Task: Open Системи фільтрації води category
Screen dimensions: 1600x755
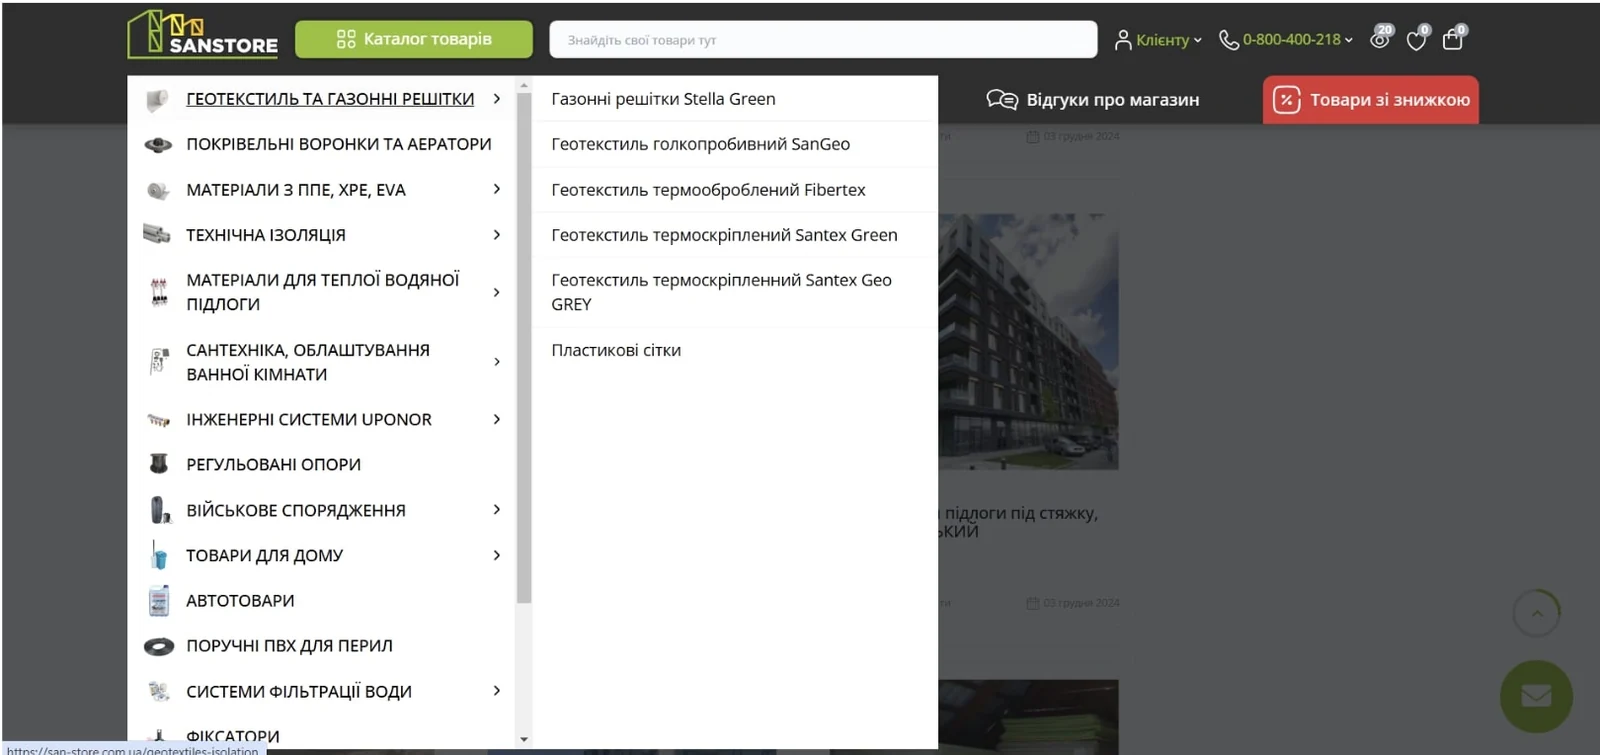Action: [299, 691]
